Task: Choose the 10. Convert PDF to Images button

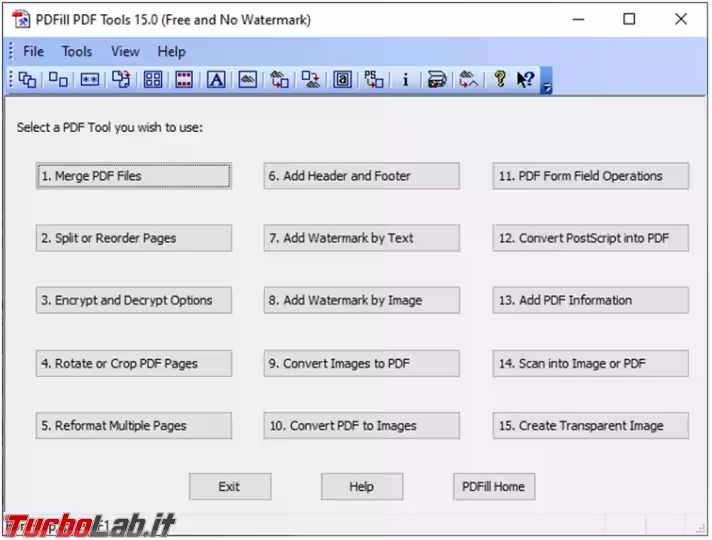Action: (362, 426)
